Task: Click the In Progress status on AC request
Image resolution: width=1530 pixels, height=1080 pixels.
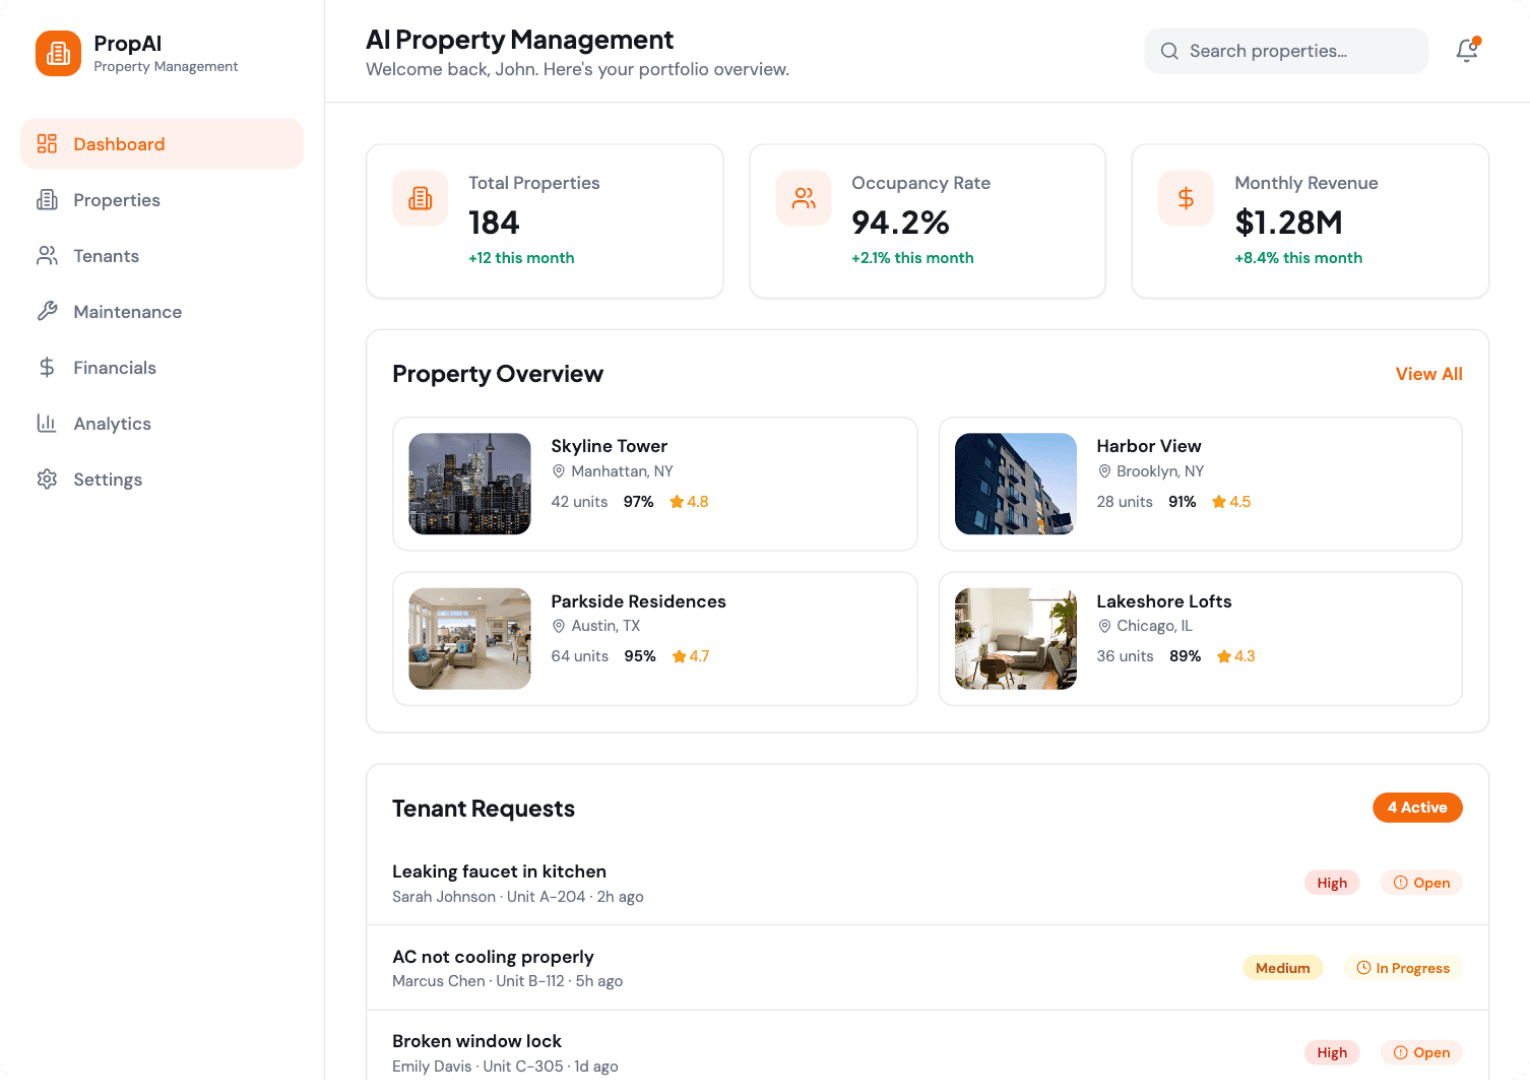Action: (1403, 967)
